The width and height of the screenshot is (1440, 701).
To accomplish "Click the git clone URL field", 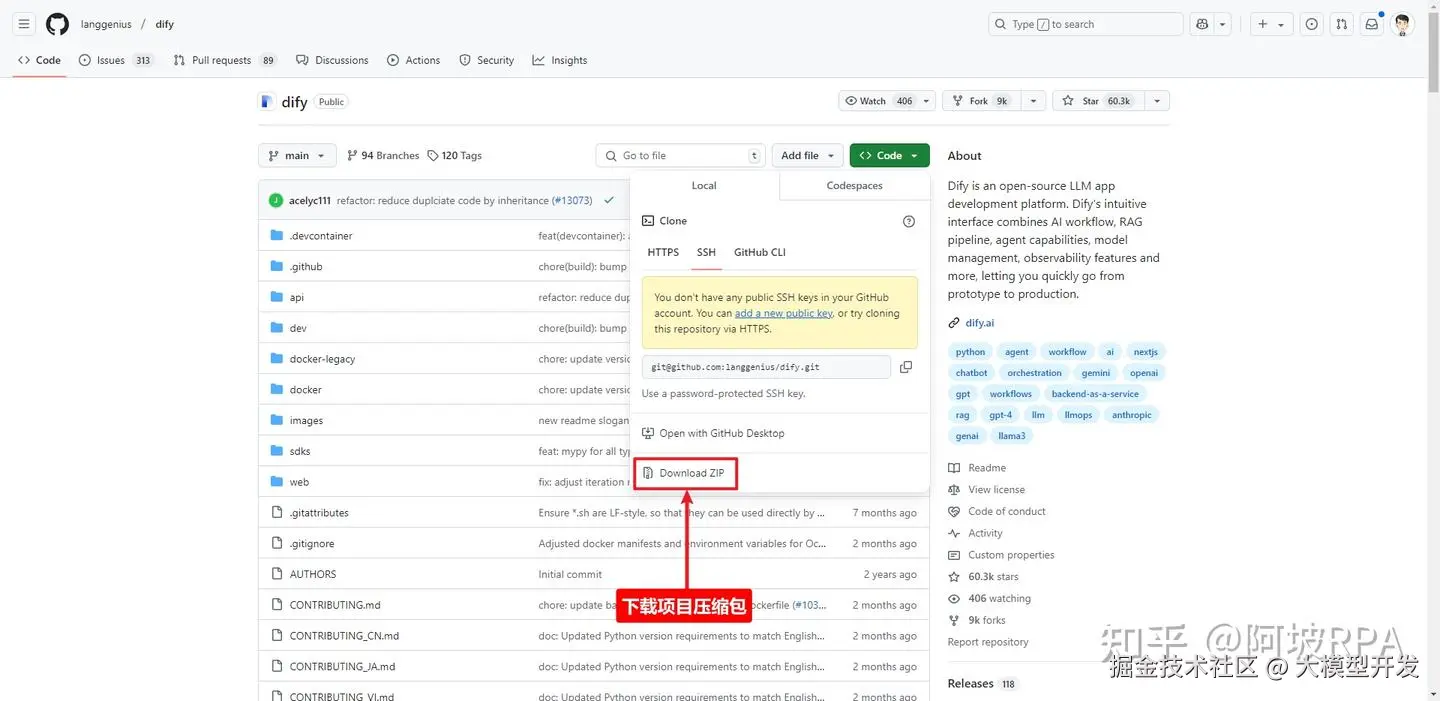I will (766, 367).
